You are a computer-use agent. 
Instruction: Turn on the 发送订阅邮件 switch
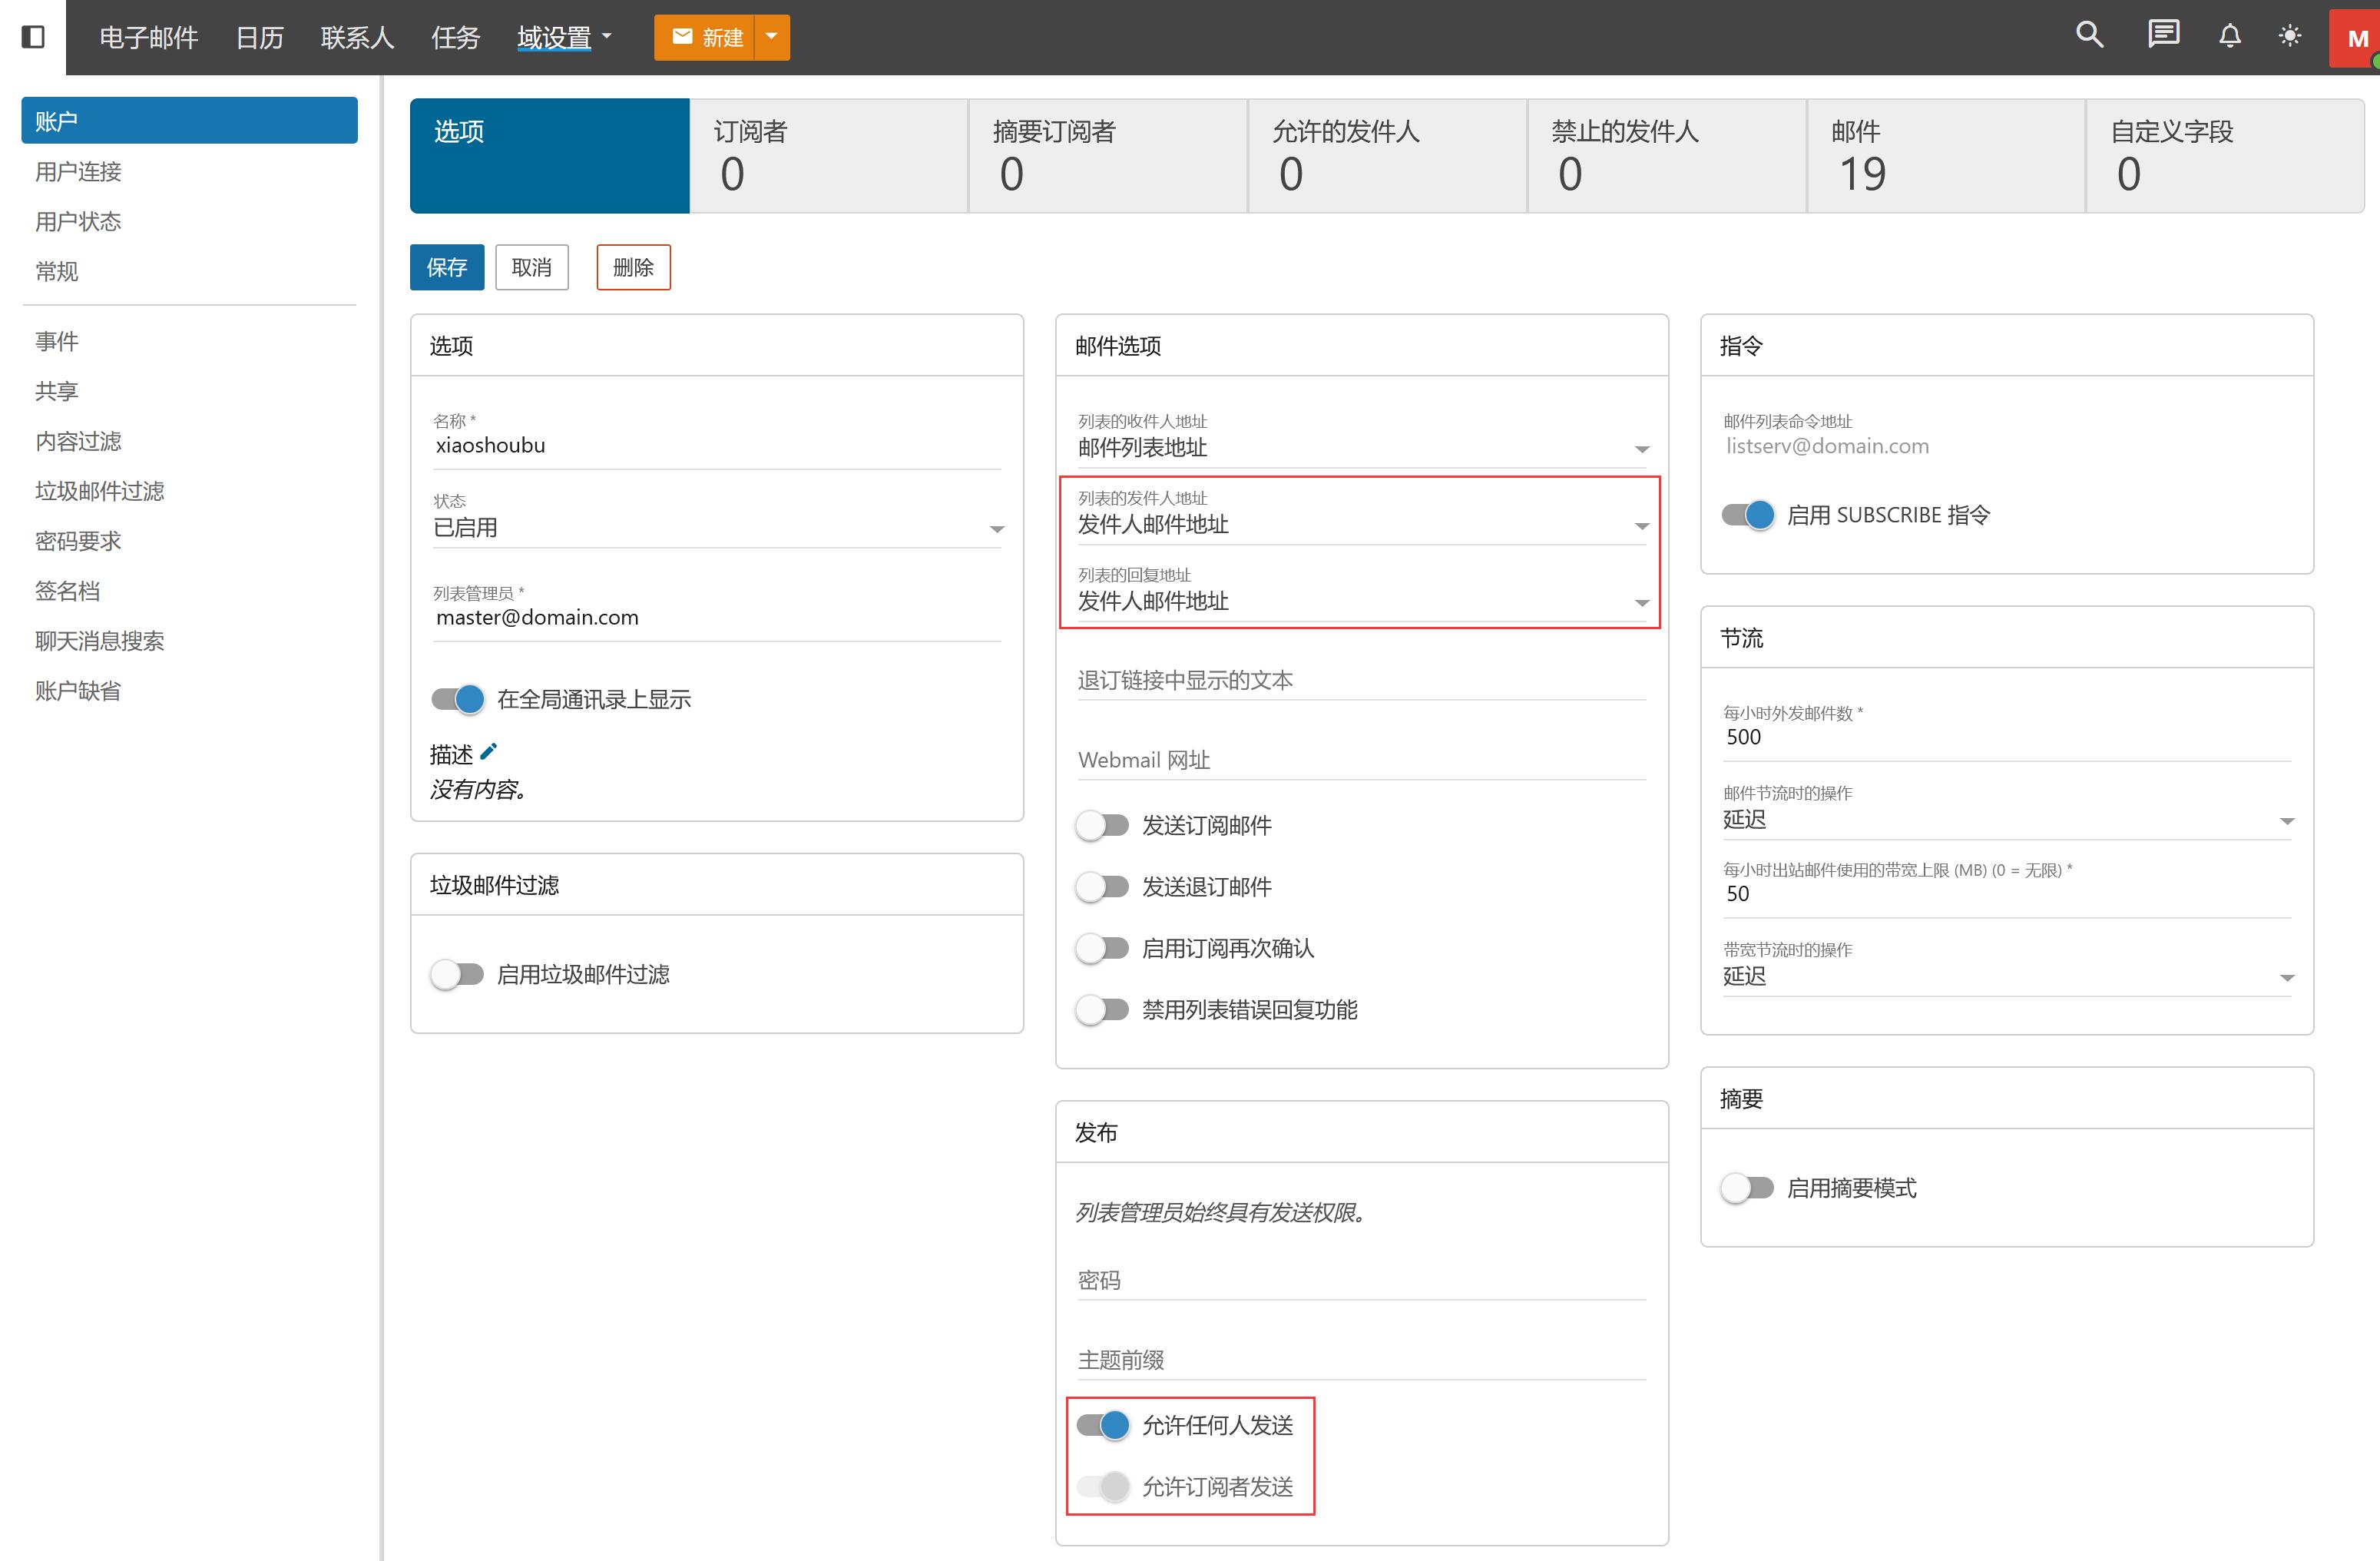point(1102,825)
